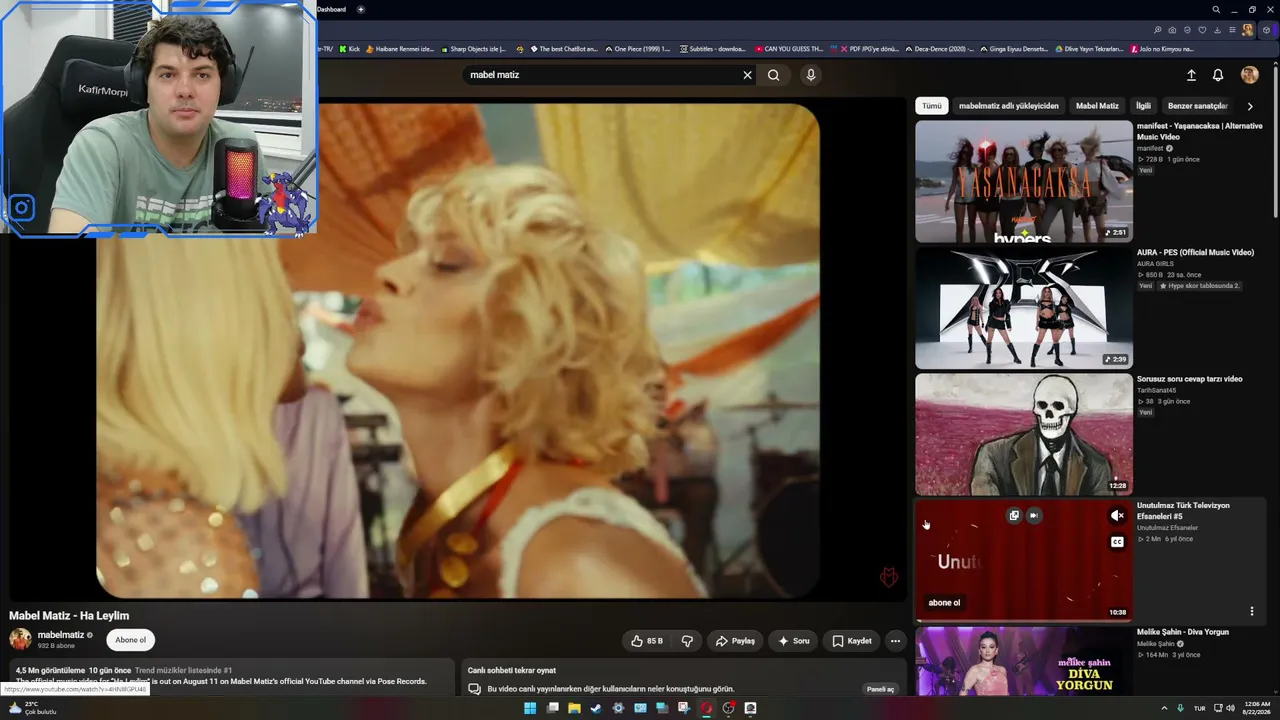
Task: Select the 'Benzer sanatçılar' filter chip
Action: [1197, 106]
